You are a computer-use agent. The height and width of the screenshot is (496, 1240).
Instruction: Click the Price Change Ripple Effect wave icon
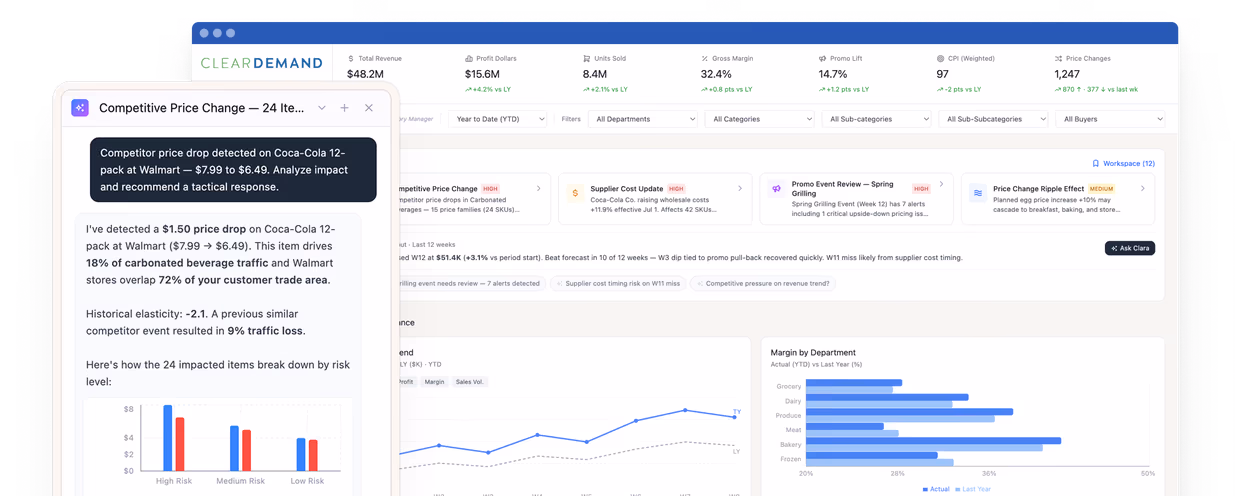tap(978, 193)
